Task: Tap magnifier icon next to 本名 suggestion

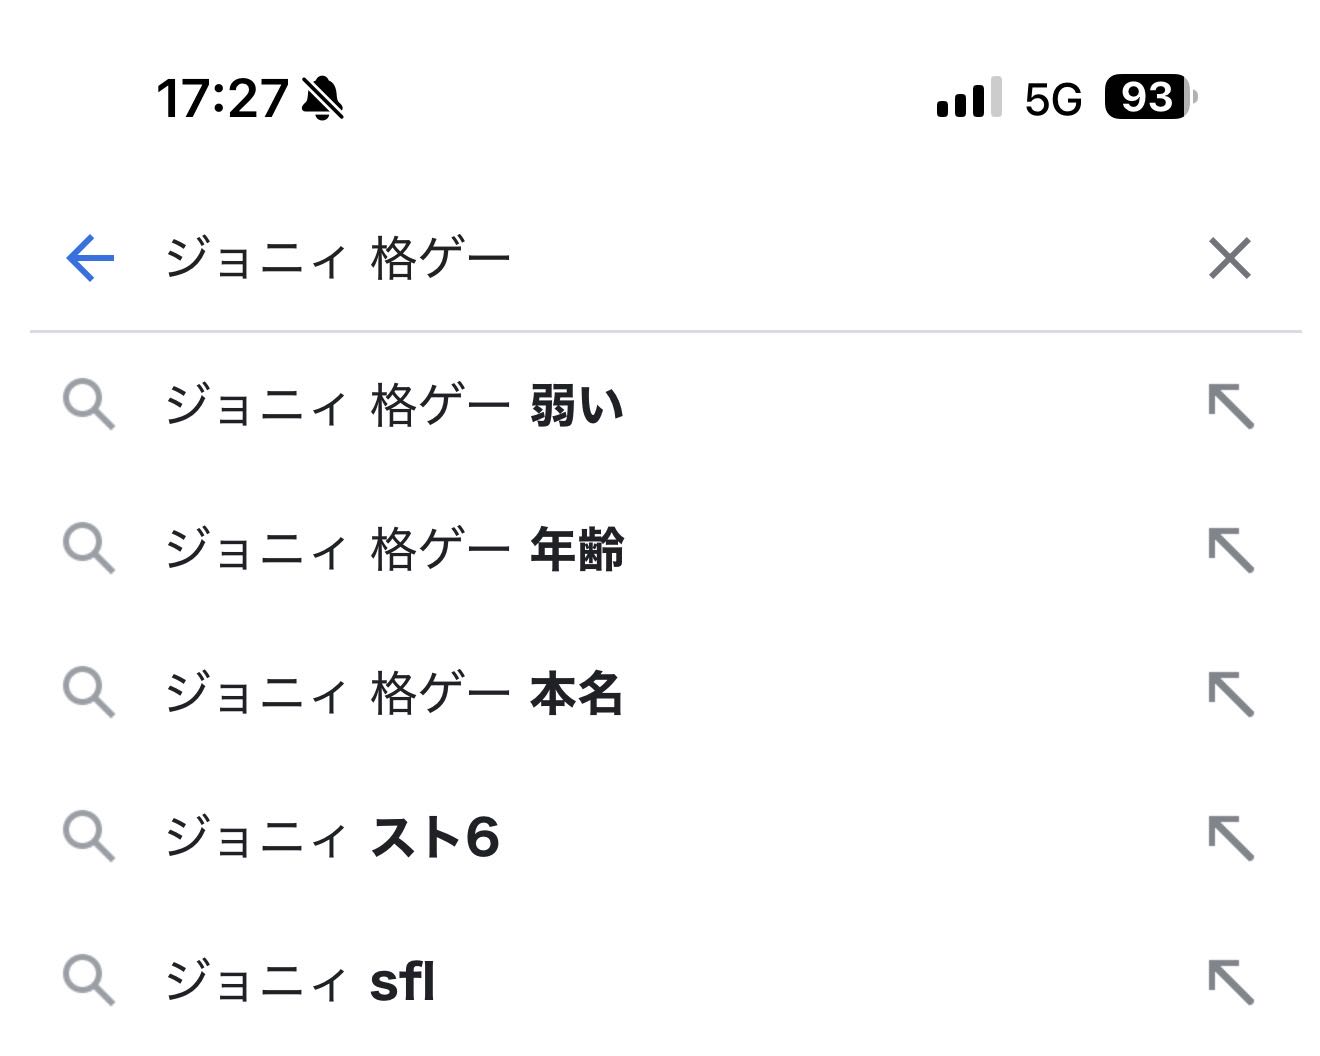Action: (x=88, y=693)
